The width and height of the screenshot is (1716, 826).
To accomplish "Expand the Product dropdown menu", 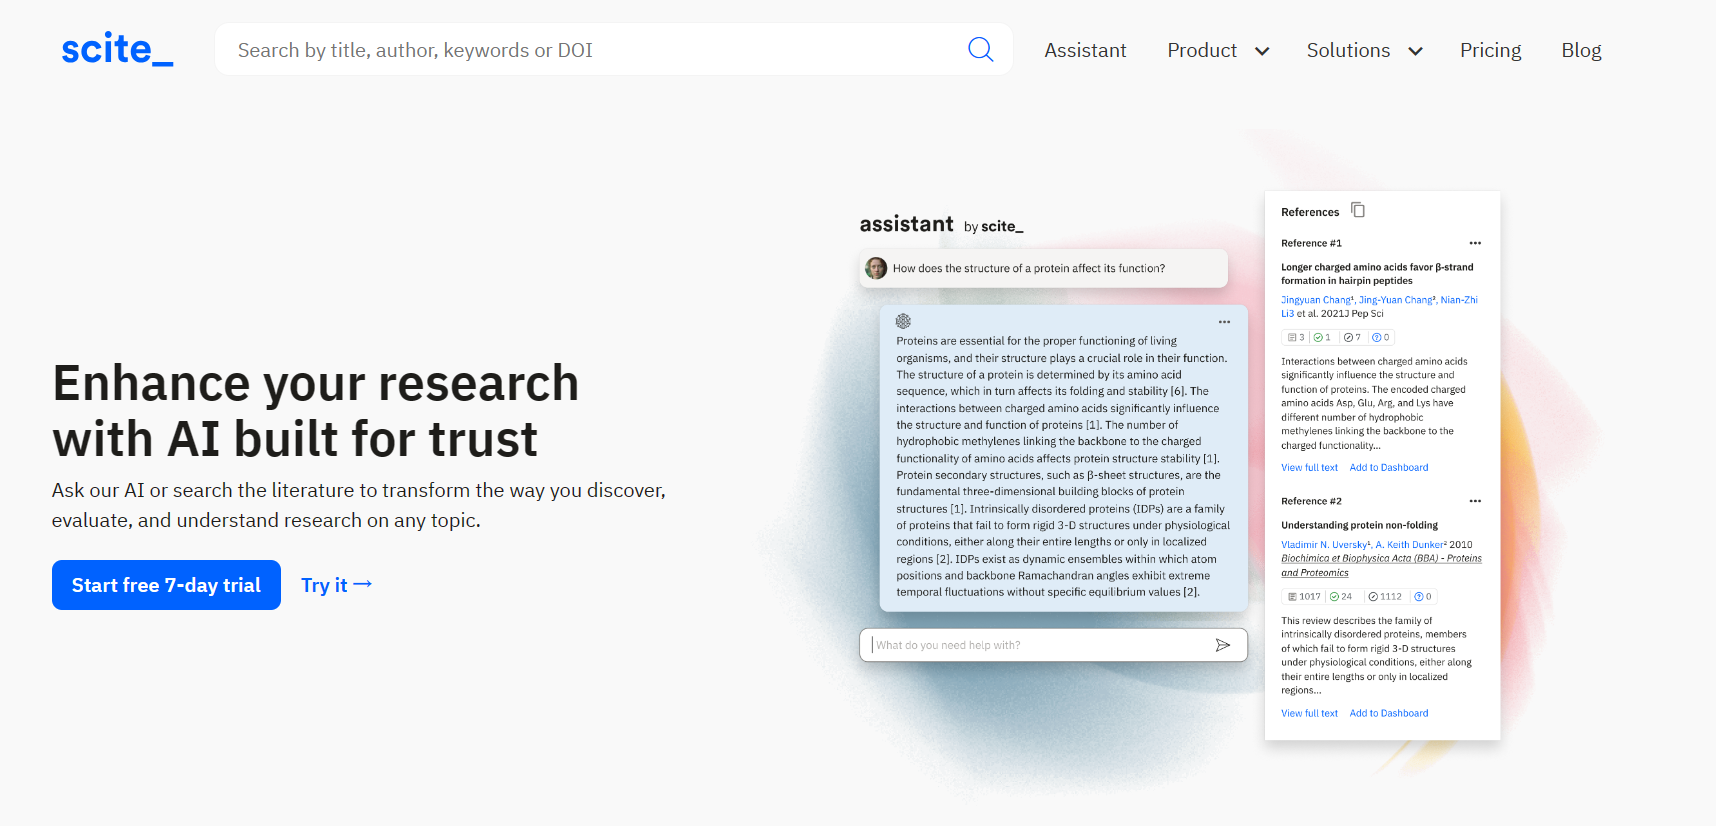I will [x=1217, y=50].
